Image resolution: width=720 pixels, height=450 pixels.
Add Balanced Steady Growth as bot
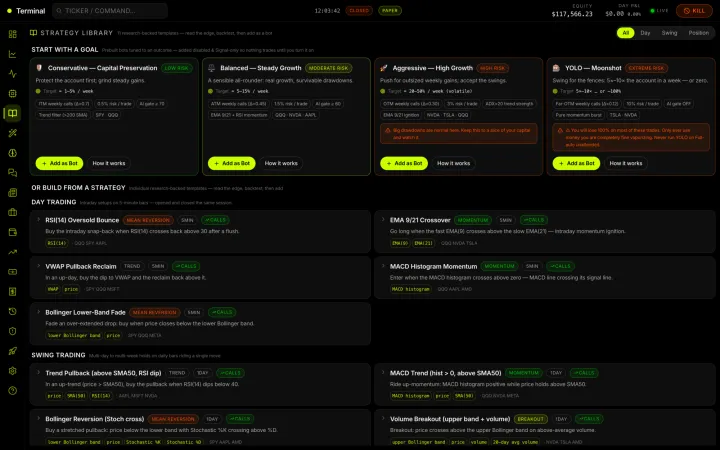pyautogui.click(x=231, y=163)
